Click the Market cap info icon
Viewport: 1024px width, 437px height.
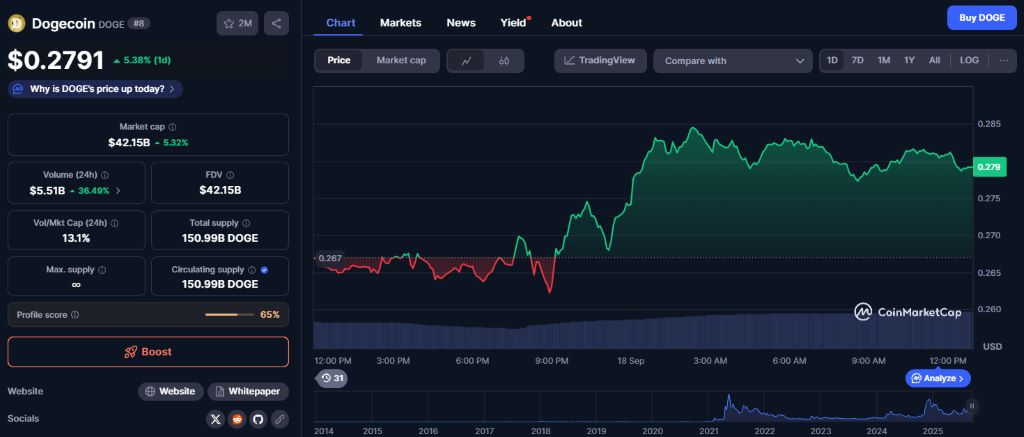[x=172, y=127]
